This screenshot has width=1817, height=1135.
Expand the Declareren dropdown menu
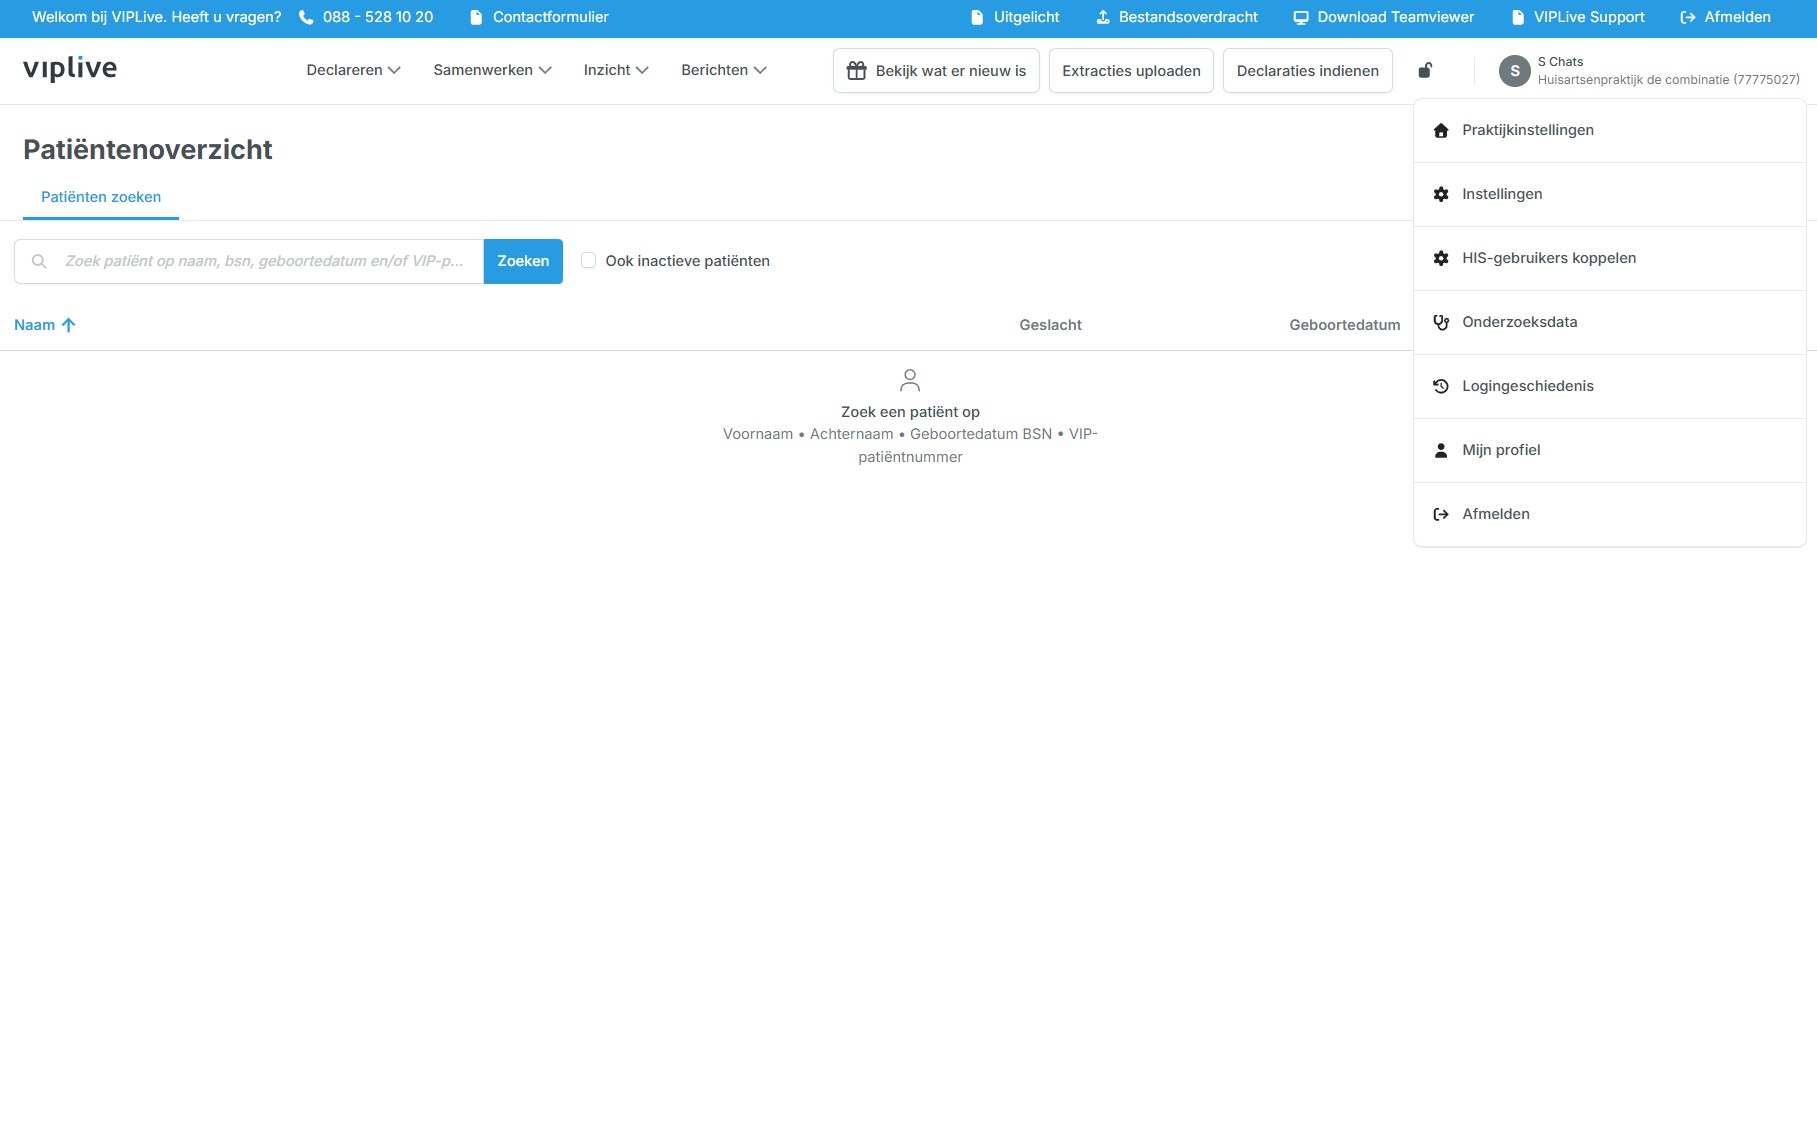pyautogui.click(x=353, y=70)
